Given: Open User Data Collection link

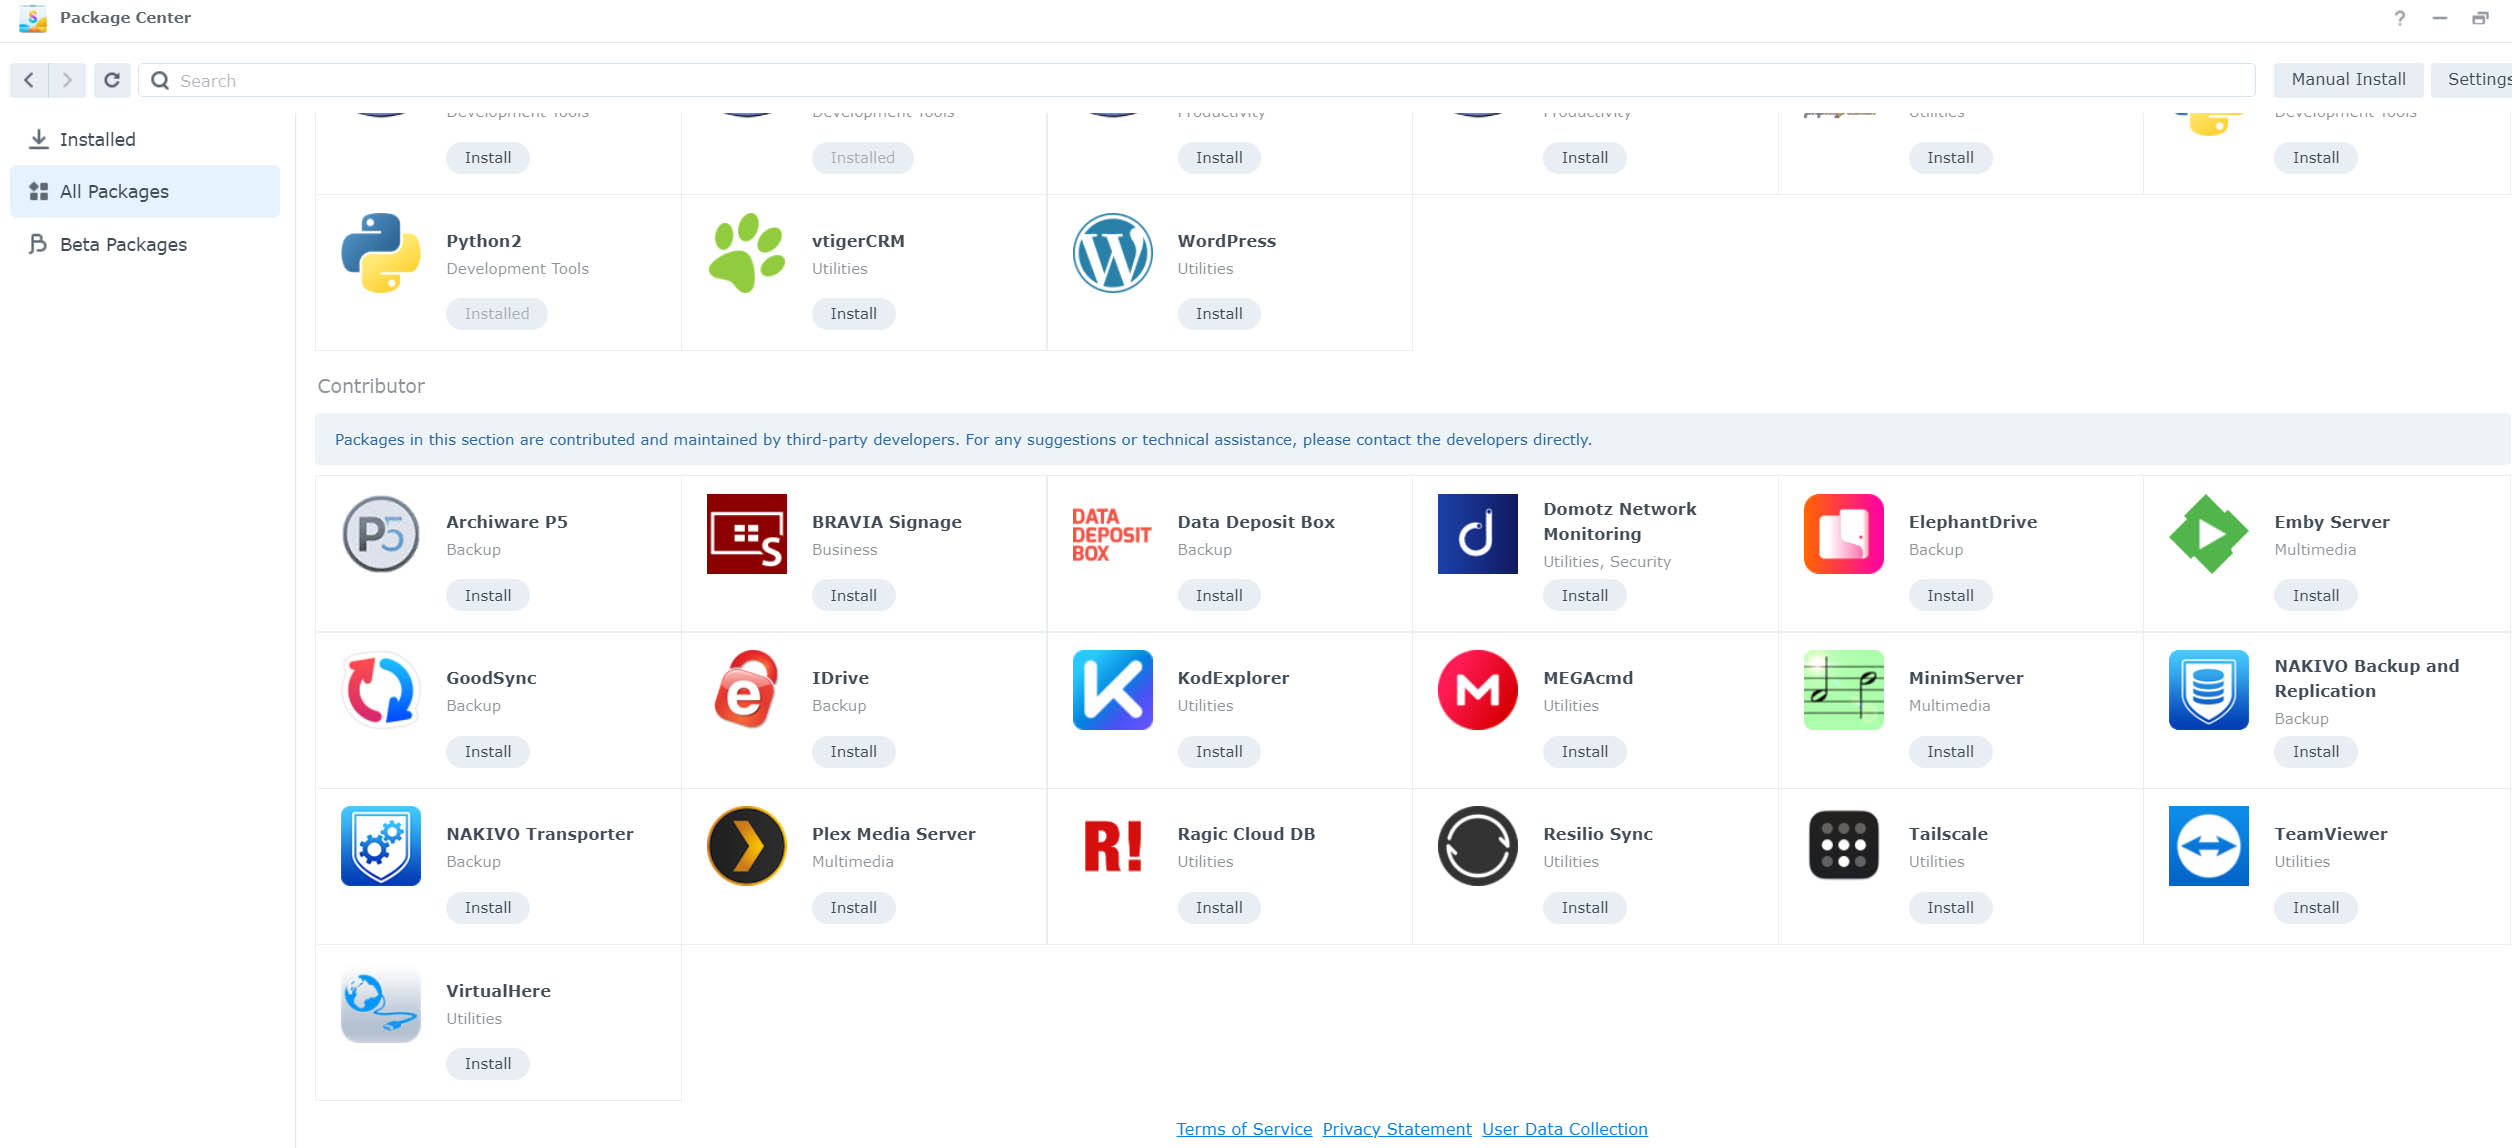Looking at the screenshot, I should tap(1565, 1129).
